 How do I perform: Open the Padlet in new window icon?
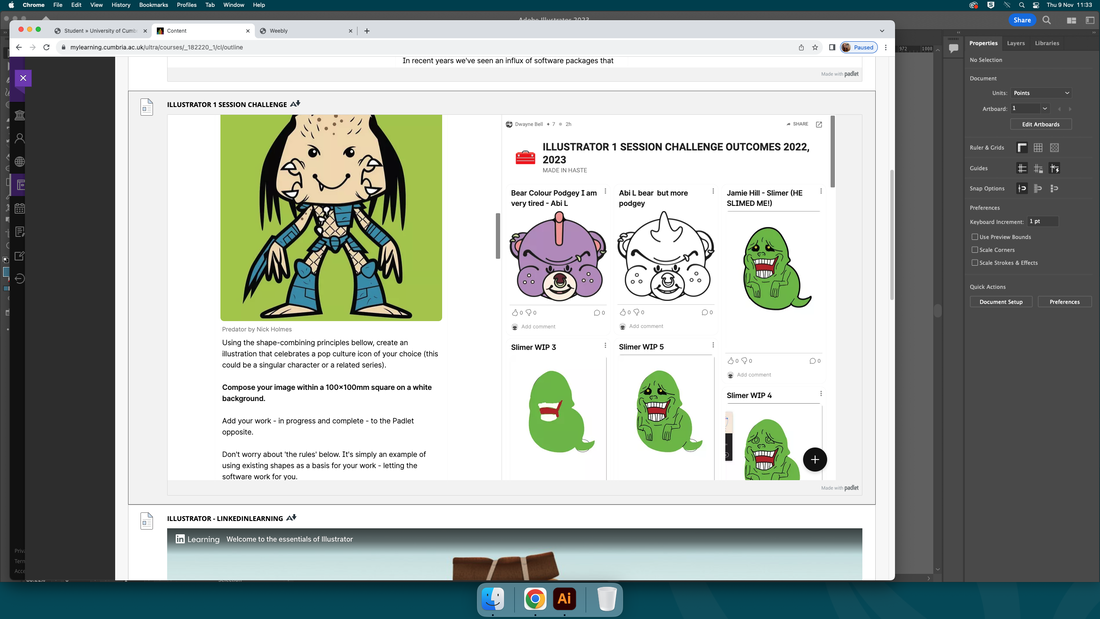[x=819, y=124]
